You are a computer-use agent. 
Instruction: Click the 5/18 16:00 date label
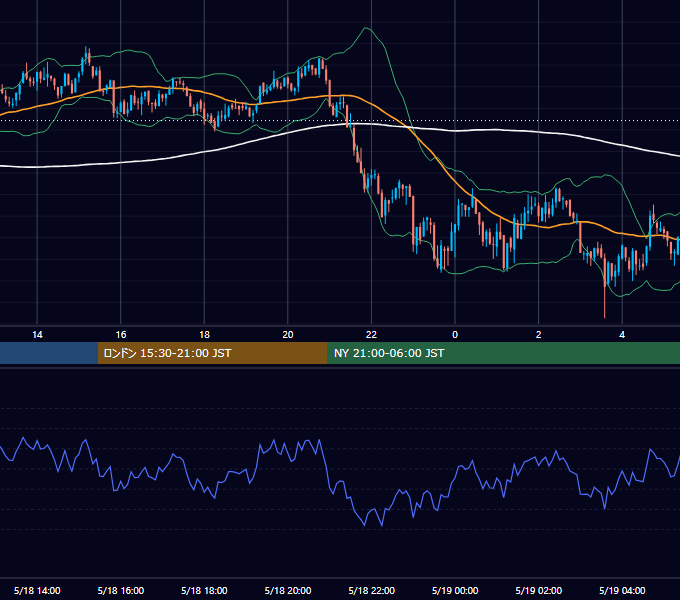[121, 590]
